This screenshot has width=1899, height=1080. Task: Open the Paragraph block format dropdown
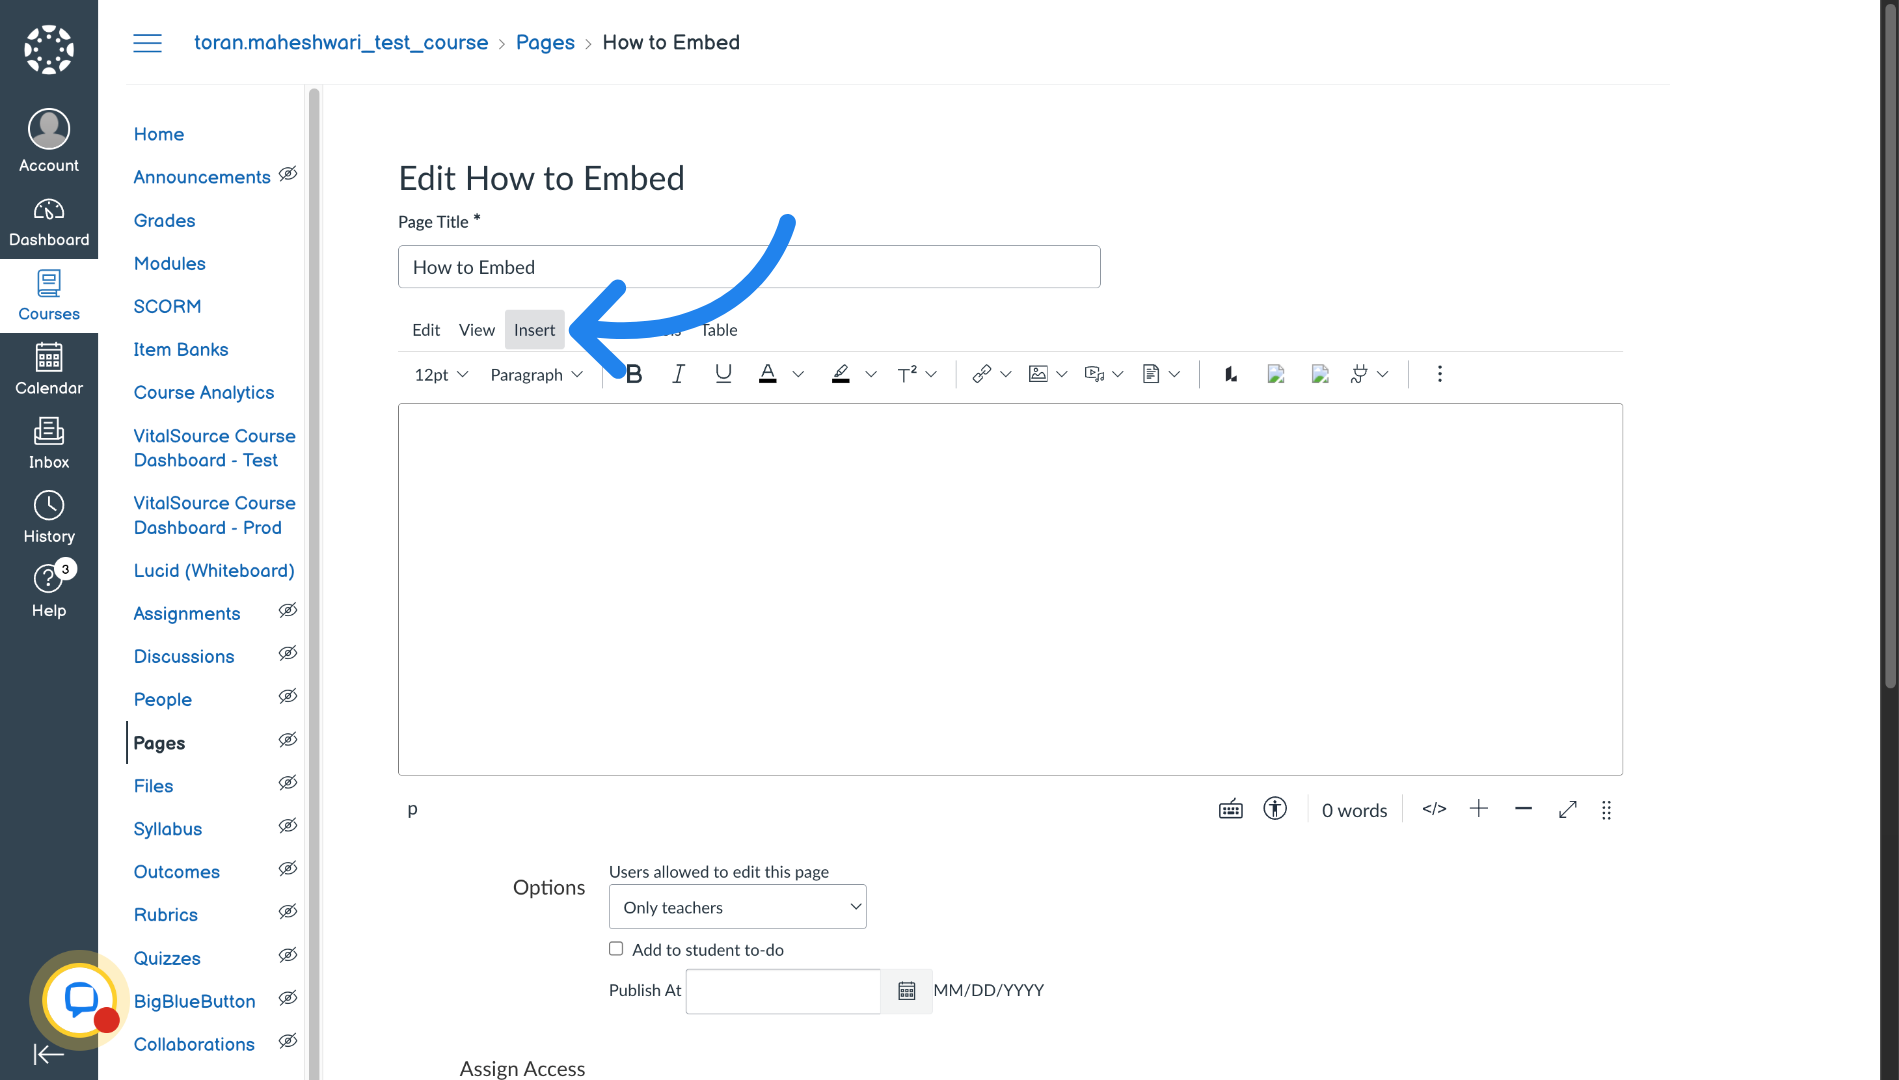[536, 374]
